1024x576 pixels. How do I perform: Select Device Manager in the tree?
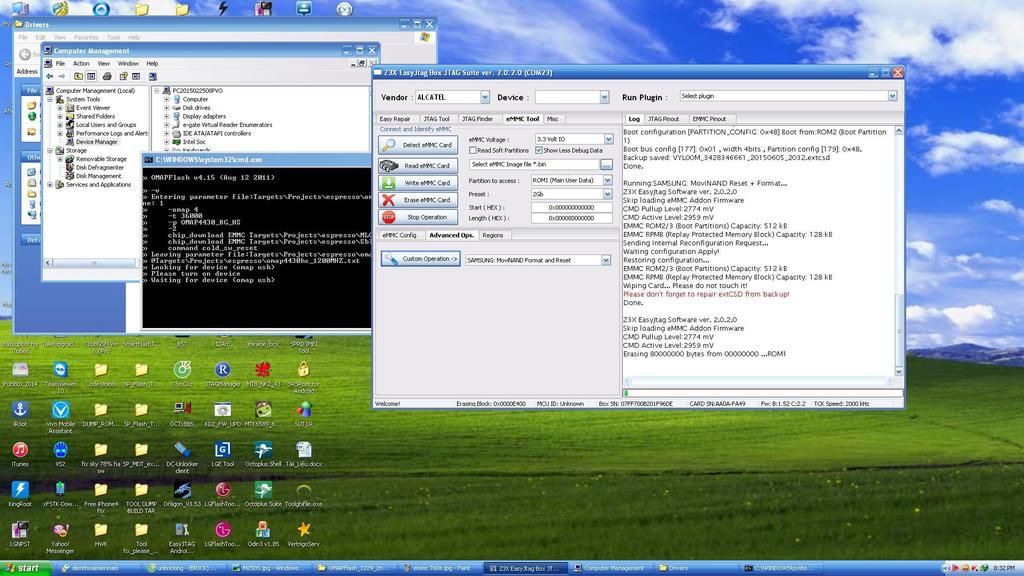point(96,142)
